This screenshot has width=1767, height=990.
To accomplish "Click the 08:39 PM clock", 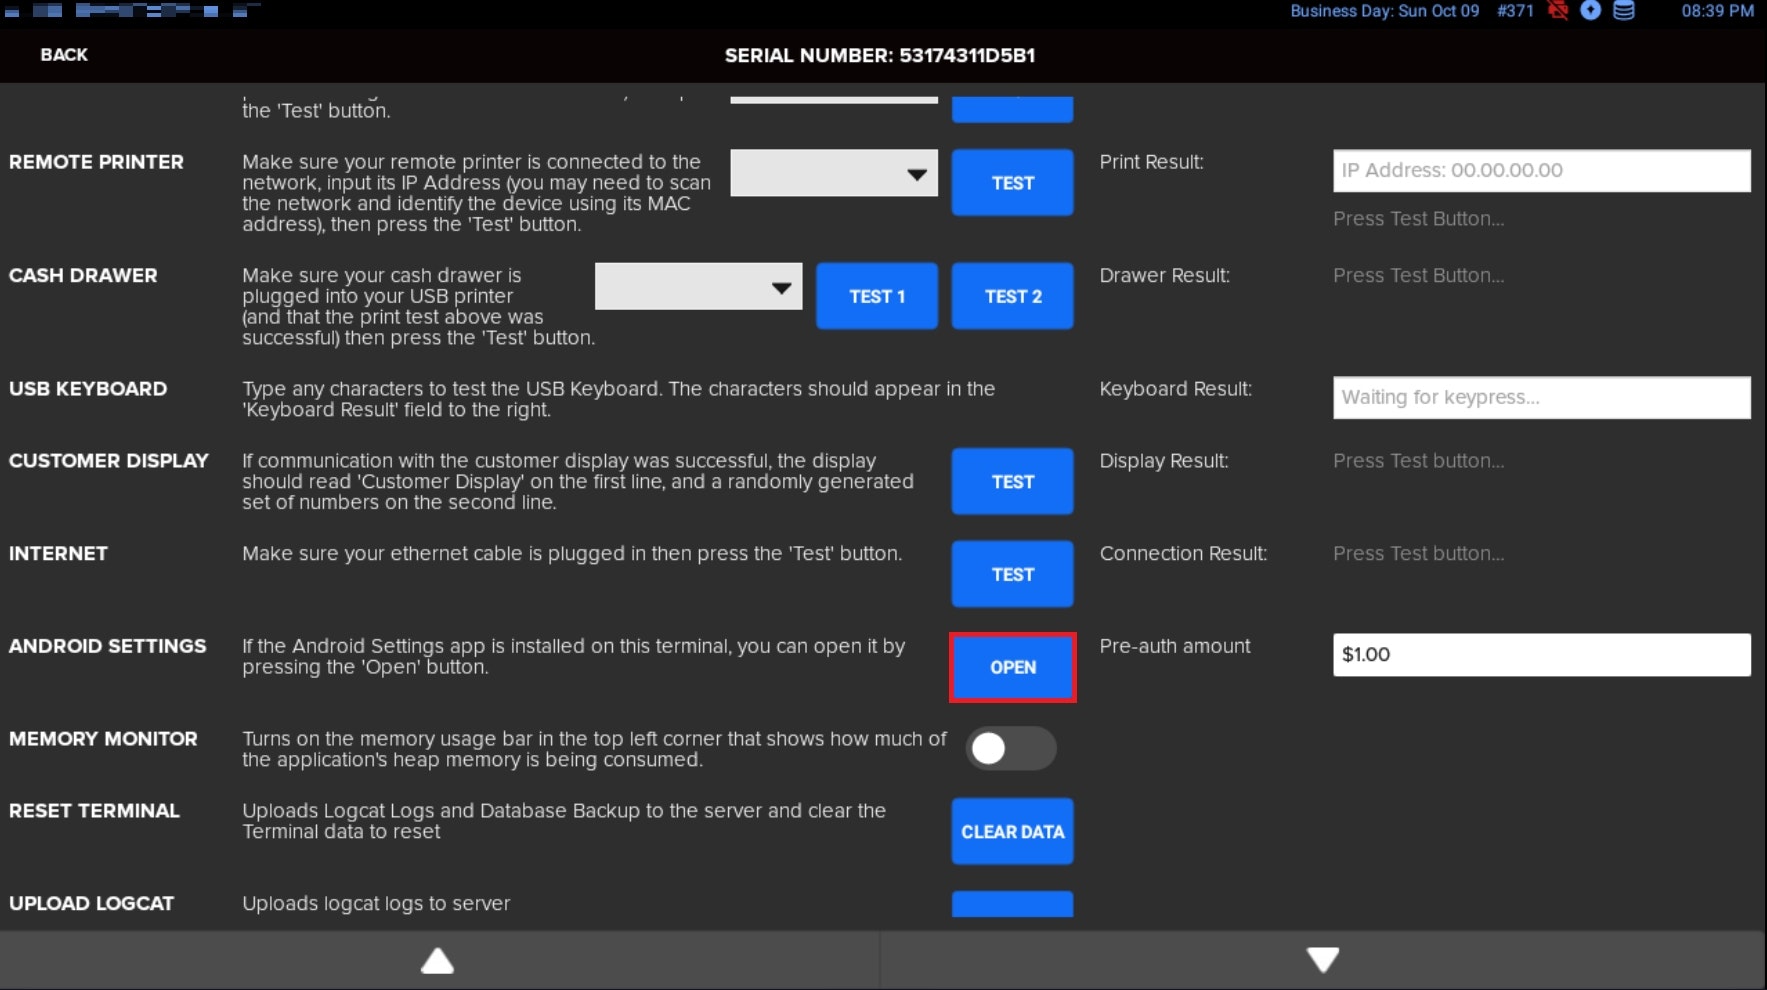I will (x=1717, y=11).
